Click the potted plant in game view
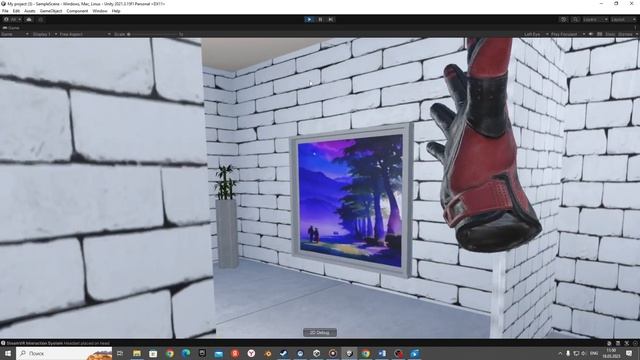The image size is (640, 360). click(226, 216)
